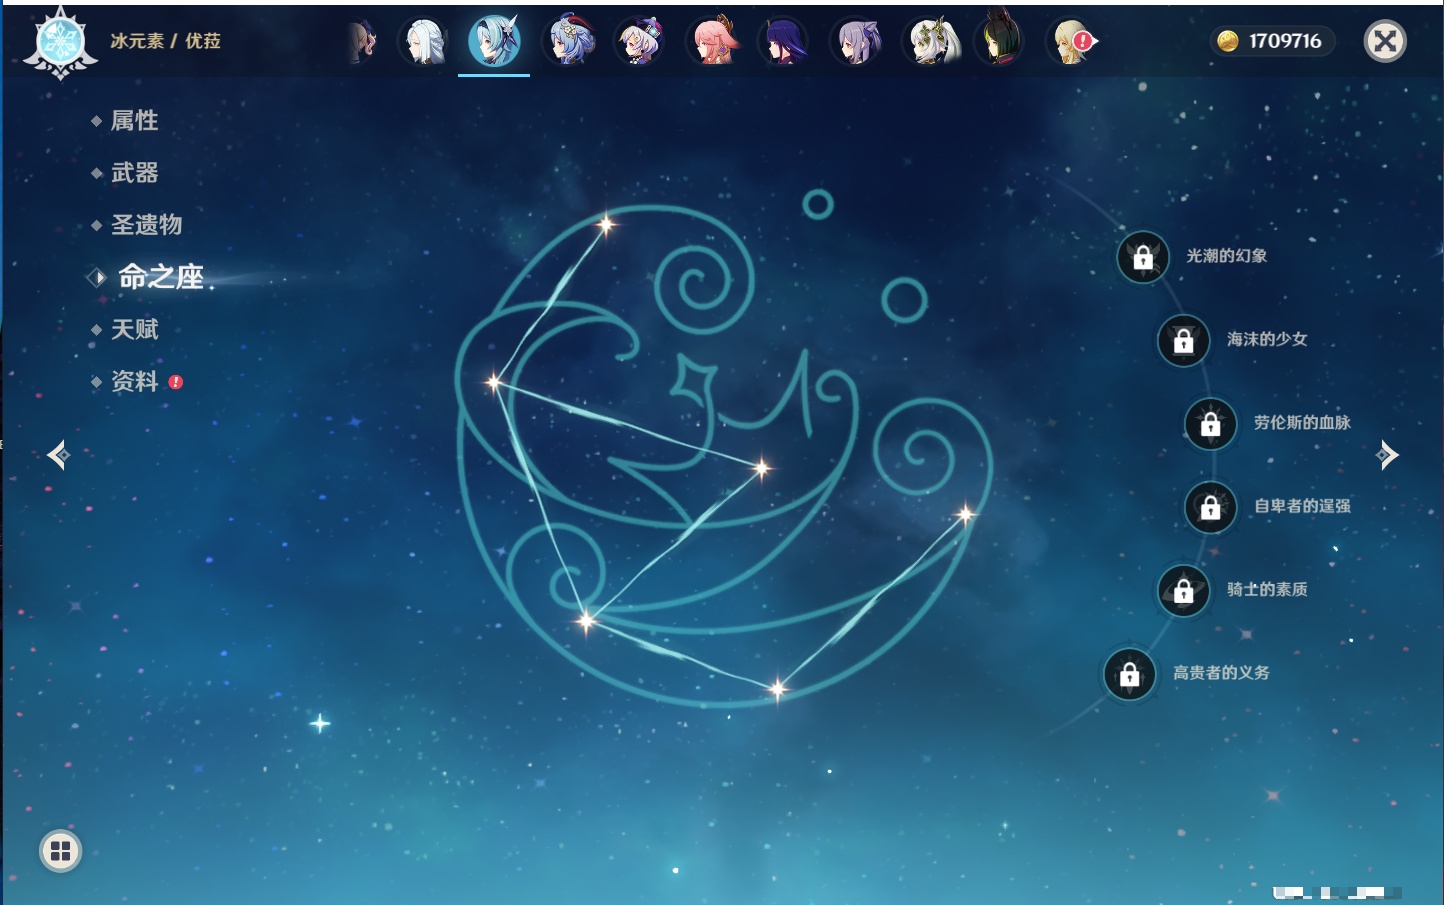1444x905 pixels.
Task: Choose Qiqi's portrait with the purple hat
Action: click(640, 42)
